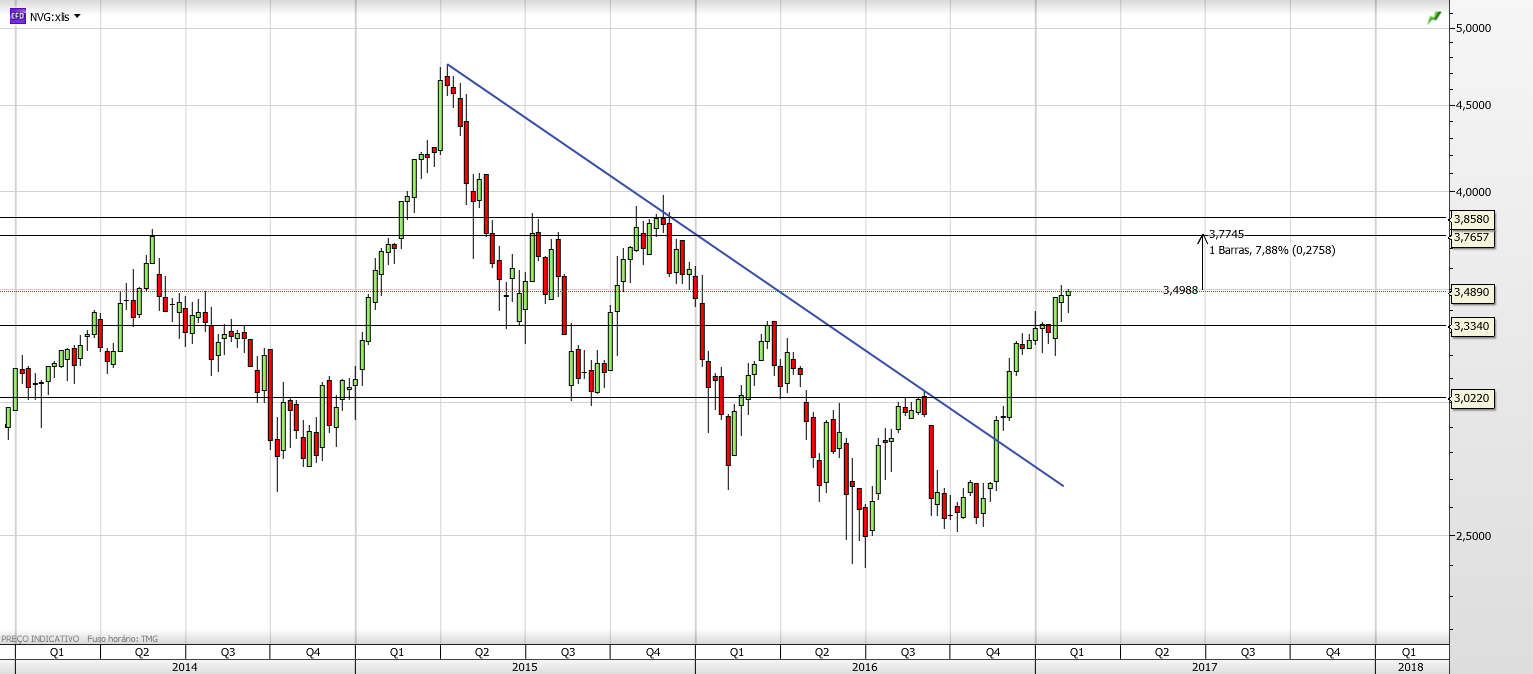Viewport: 1533px width, 674px height.
Task: Select the 3,8580 price level label
Action: [1472, 218]
